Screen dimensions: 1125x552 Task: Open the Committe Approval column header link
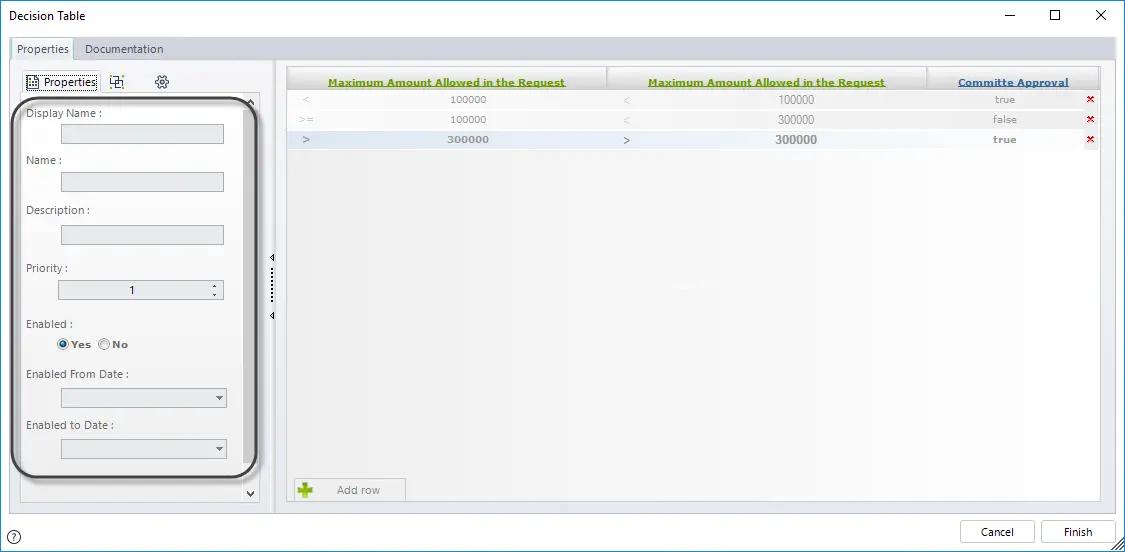point(1013,83)
